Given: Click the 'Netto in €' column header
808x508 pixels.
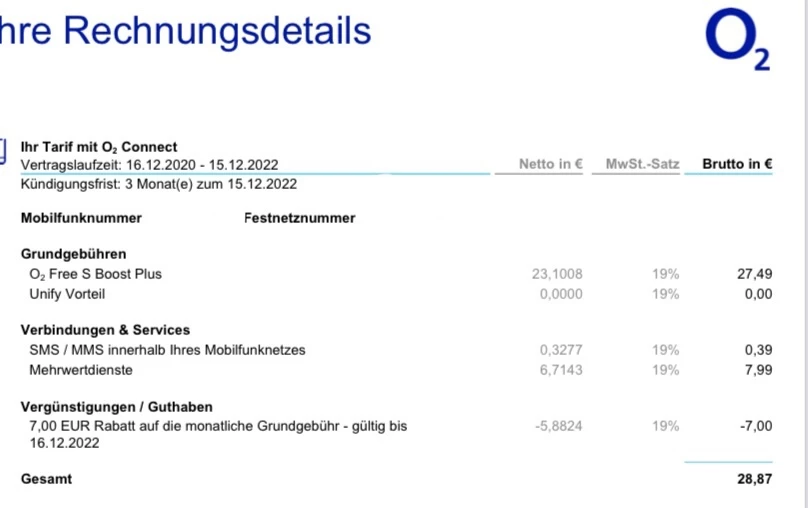Looking at the screenshot, I should 551,164.
